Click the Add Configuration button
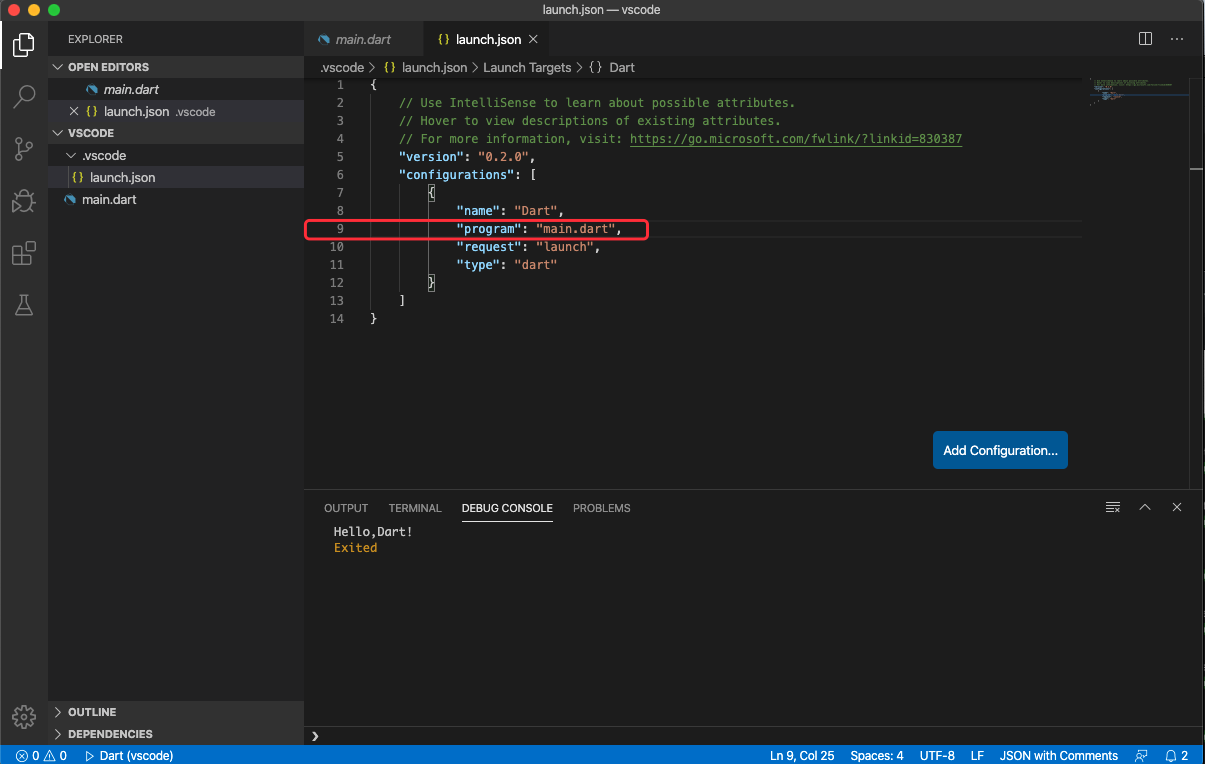Image resolution: width=1205 pixels, height=764 pixels. [x=1000, y=450]
